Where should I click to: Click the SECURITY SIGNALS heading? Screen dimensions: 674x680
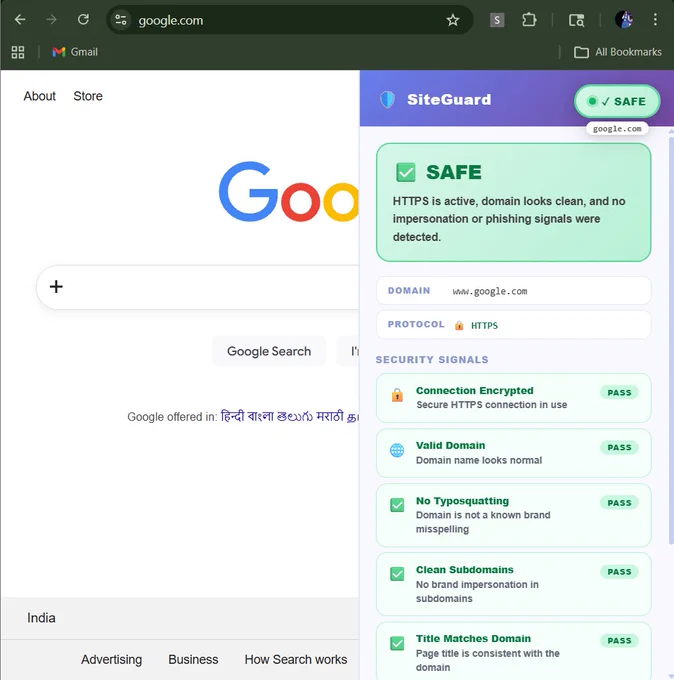(x=432, y=360)
